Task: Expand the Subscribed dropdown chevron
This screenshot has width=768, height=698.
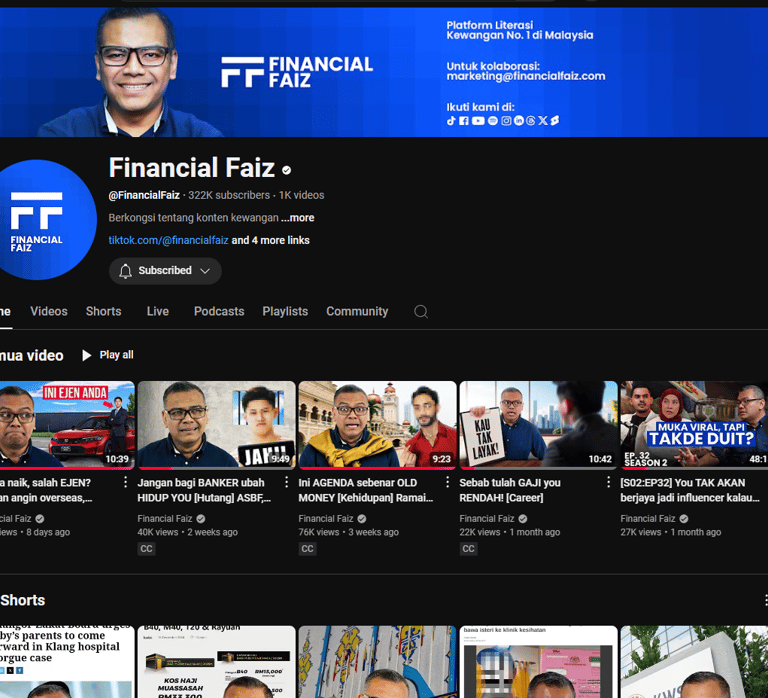Action: coord(205,271)
